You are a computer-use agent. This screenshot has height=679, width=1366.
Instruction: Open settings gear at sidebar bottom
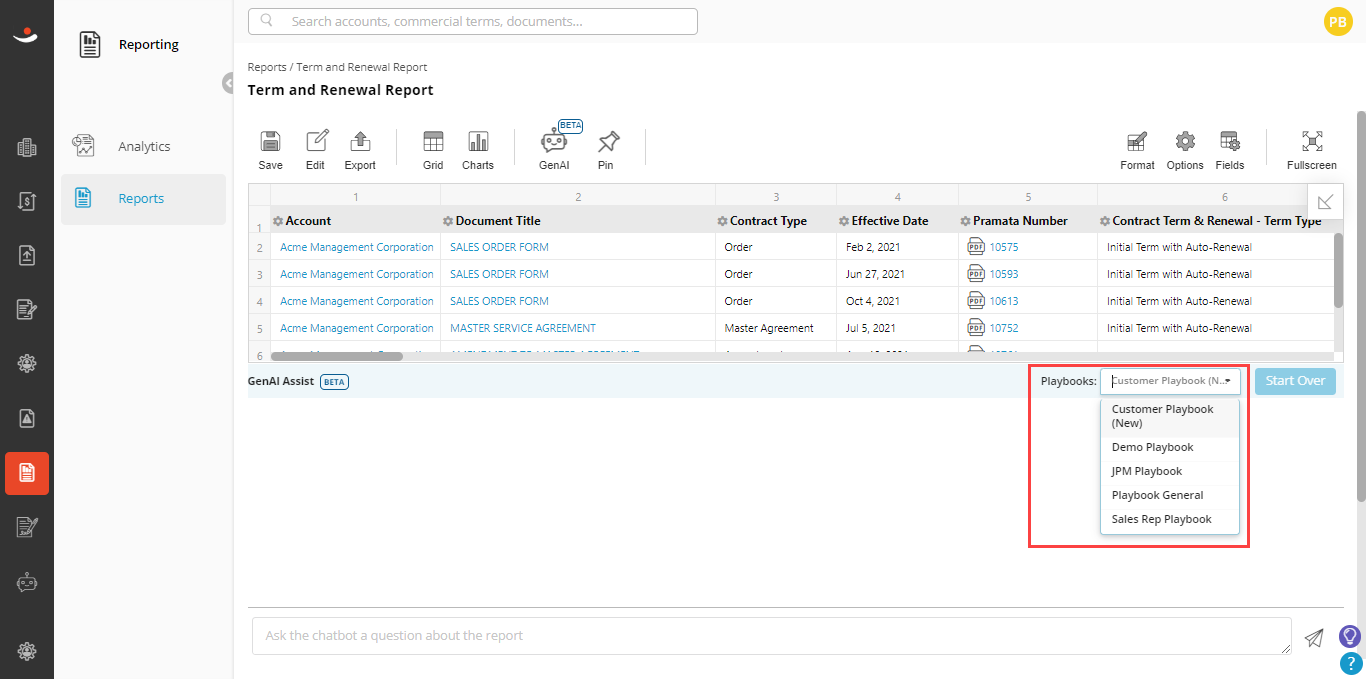pos(27,651)
